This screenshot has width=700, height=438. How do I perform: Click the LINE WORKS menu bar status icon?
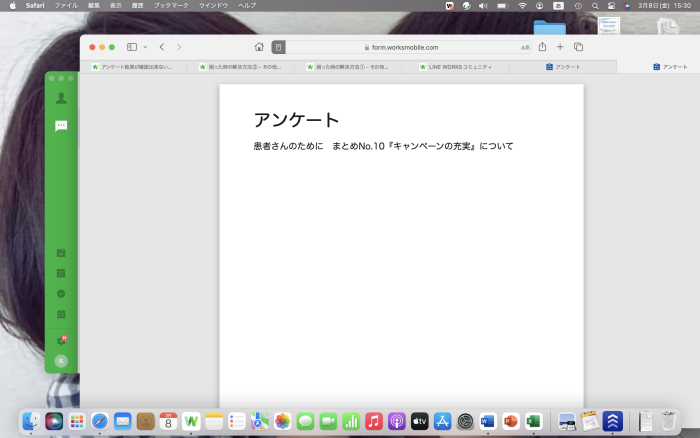pyautogui.click(x=450, y=6)
